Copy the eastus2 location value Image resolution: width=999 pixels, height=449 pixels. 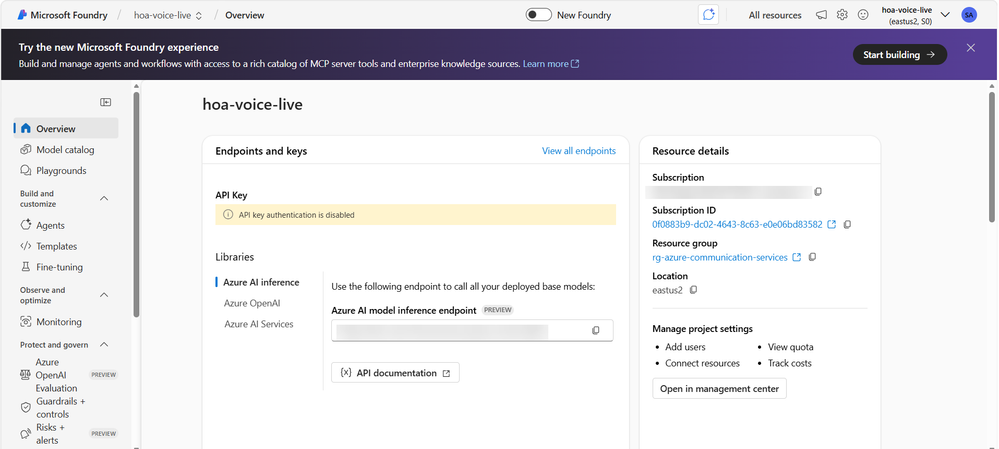click(693, 290)
